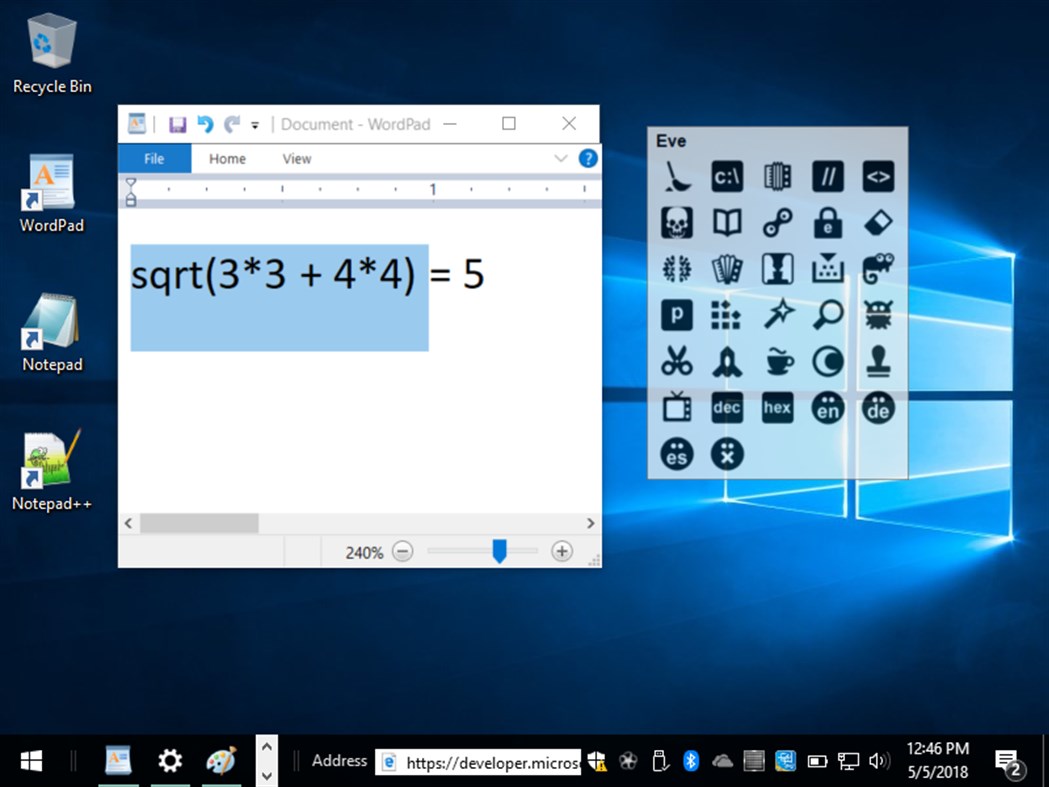Click the magnifier search icon
Viewport: 1049px width, 787px height.
[827, 314]
